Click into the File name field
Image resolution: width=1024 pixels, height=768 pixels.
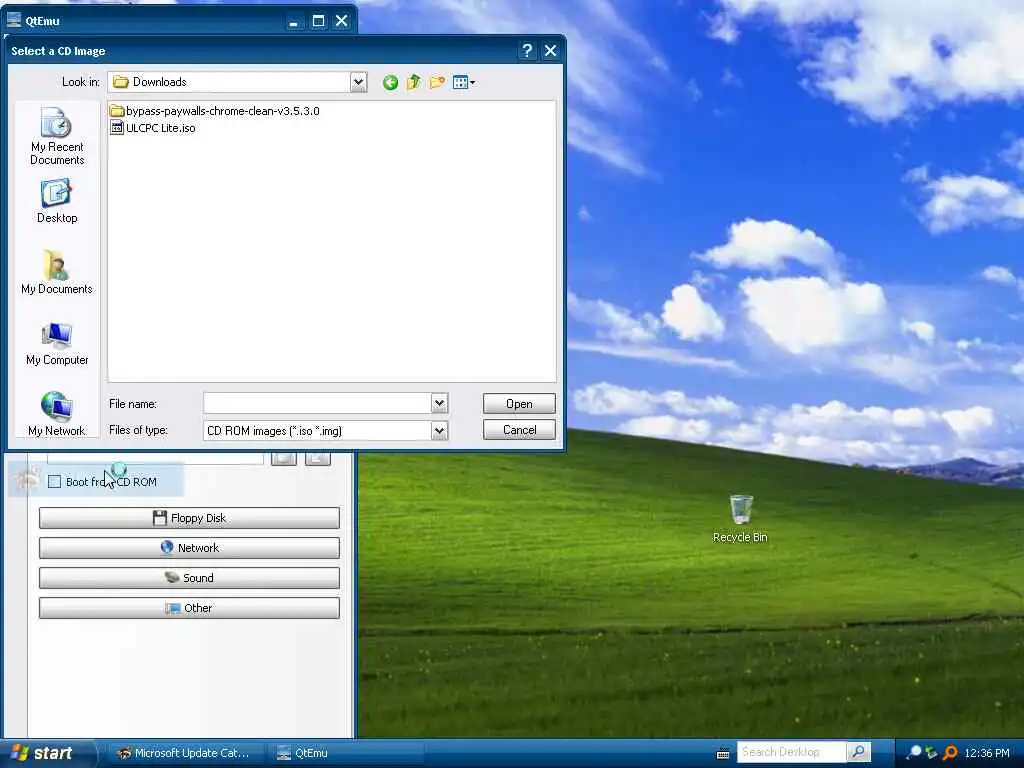click(x=317, y=404)
